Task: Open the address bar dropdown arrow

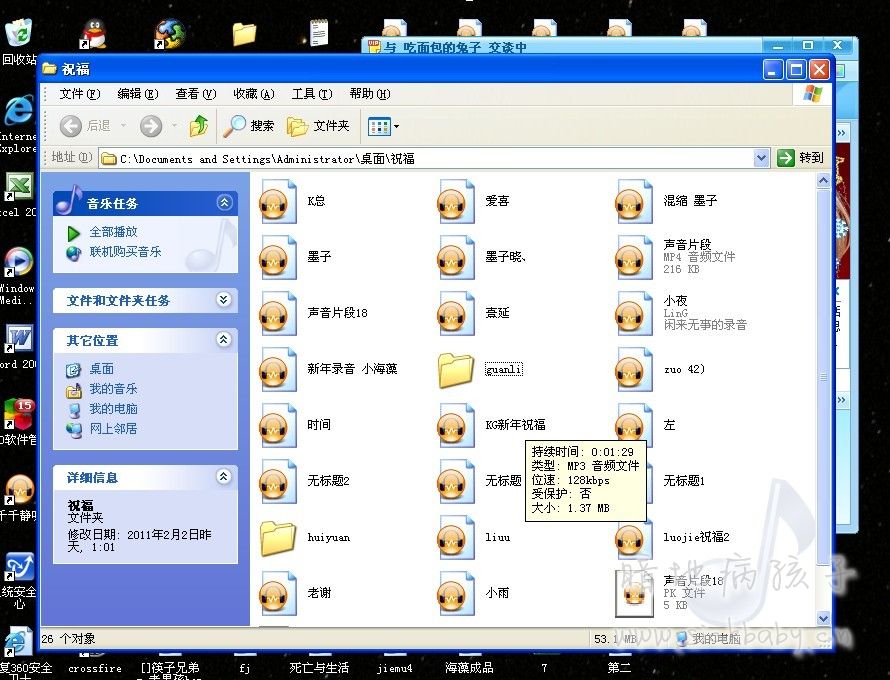Action: pyautogui.click(x=760, y=157)
